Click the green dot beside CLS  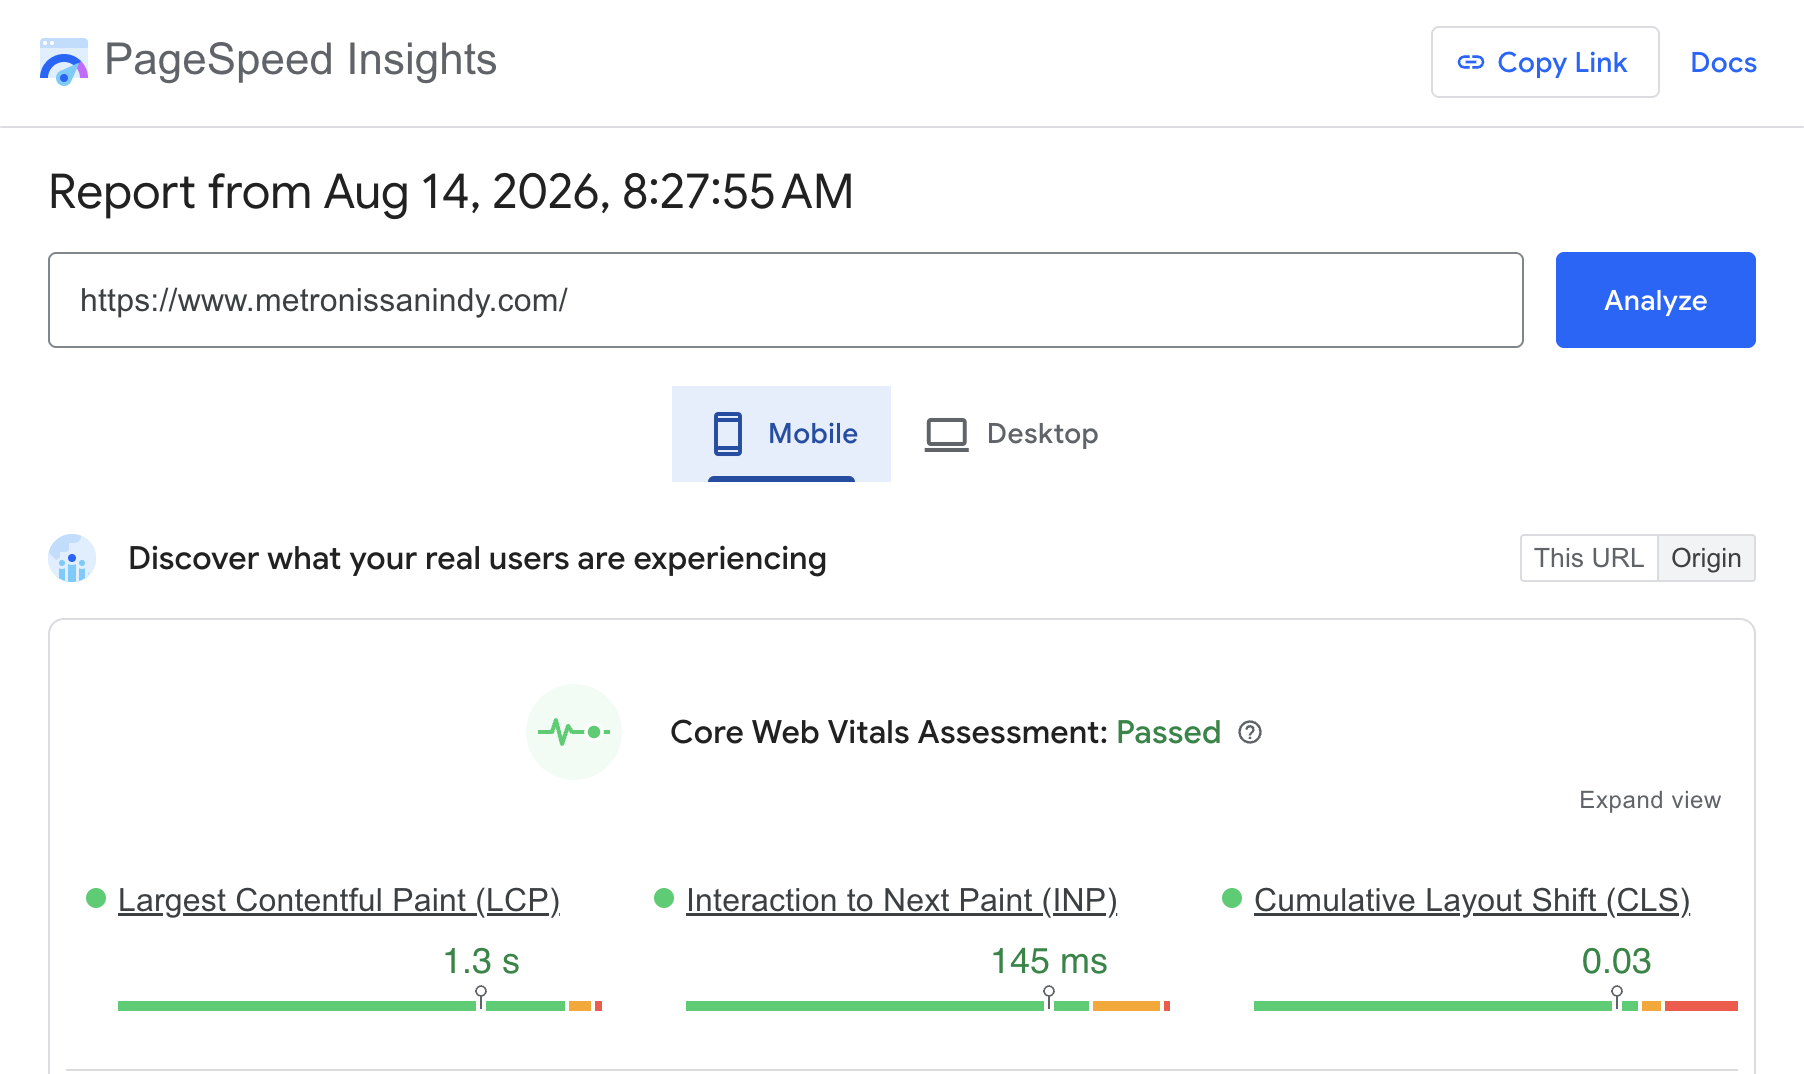pos(1232,898)
